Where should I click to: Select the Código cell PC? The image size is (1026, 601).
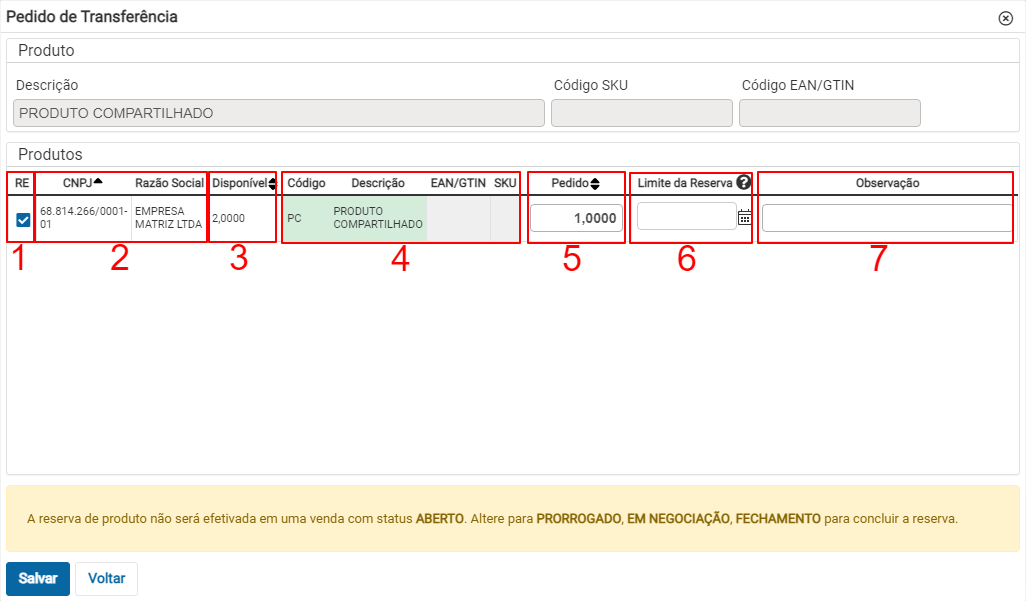coord(294,218)
